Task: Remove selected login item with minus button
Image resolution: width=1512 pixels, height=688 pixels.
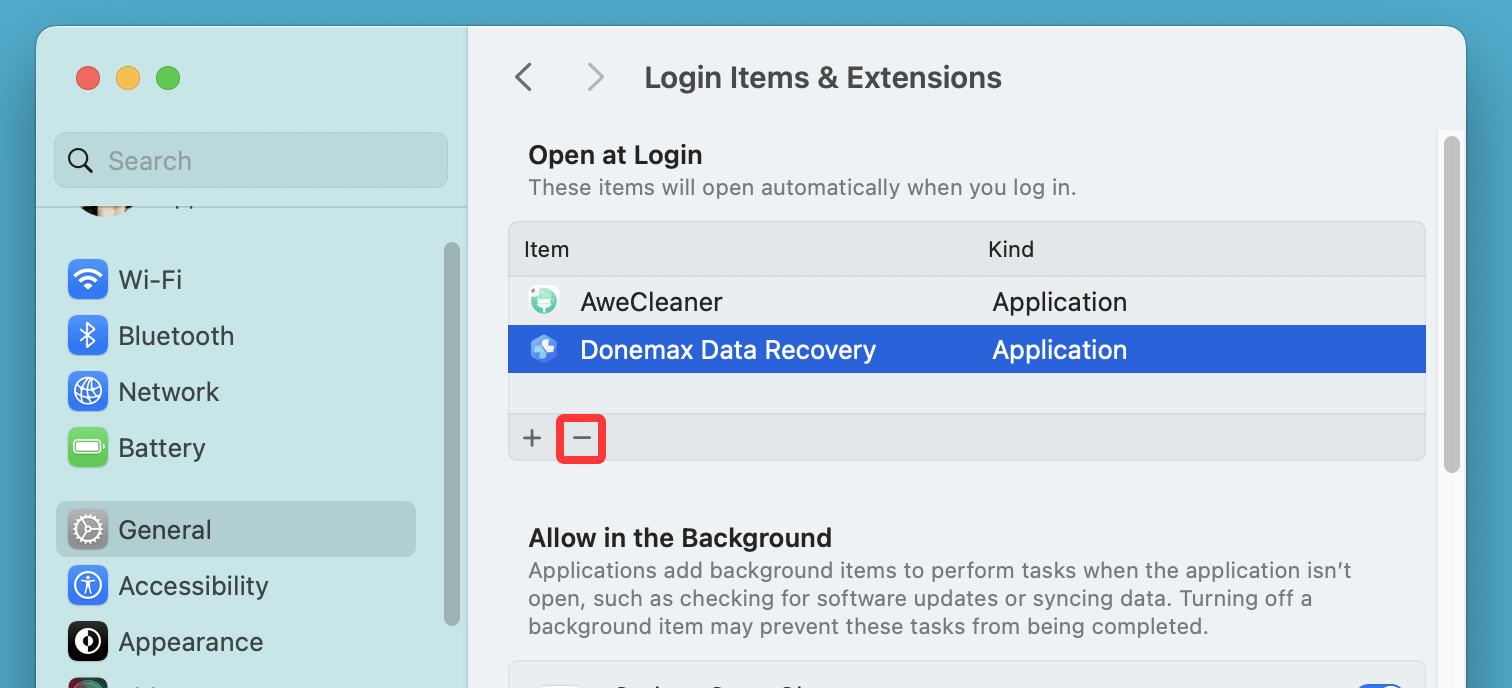Action: 581,438
